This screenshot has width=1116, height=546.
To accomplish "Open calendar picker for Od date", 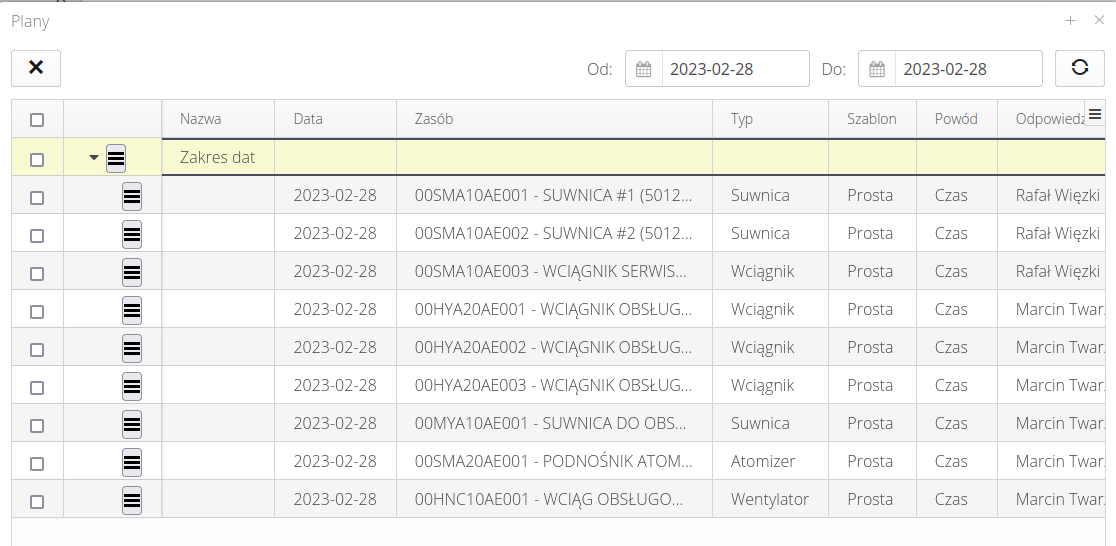I will 644,69.
